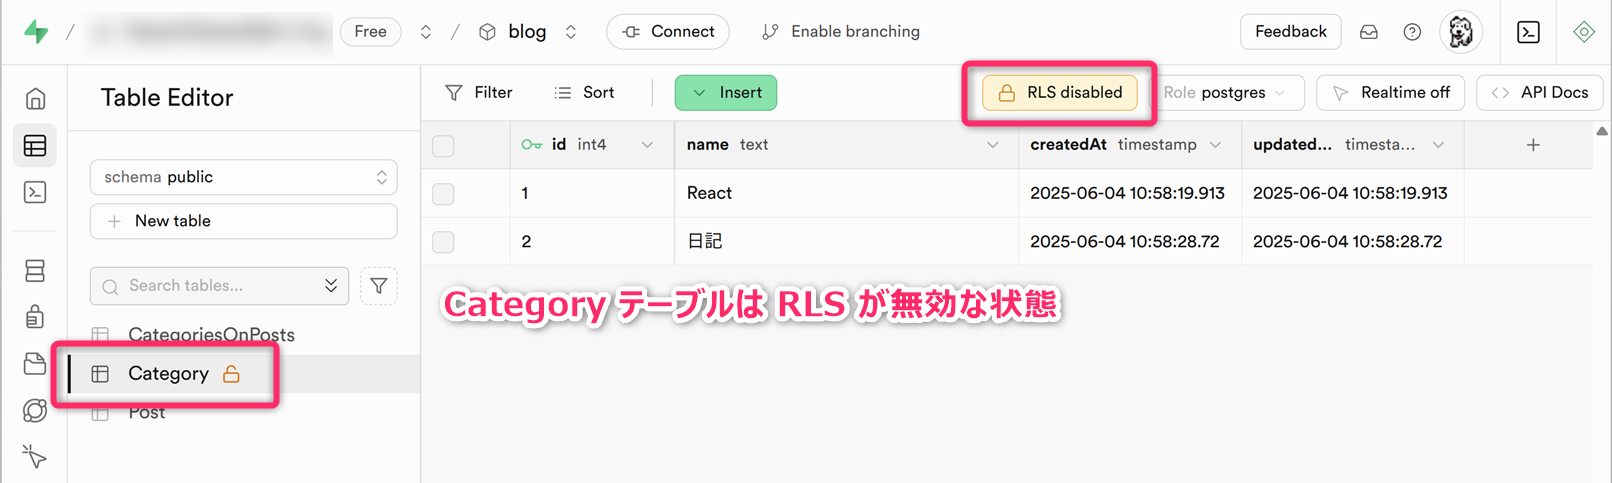Check the row with id 1
Image resolution: width=1612 pixels, height=483 pixels.
coord(443,194)
